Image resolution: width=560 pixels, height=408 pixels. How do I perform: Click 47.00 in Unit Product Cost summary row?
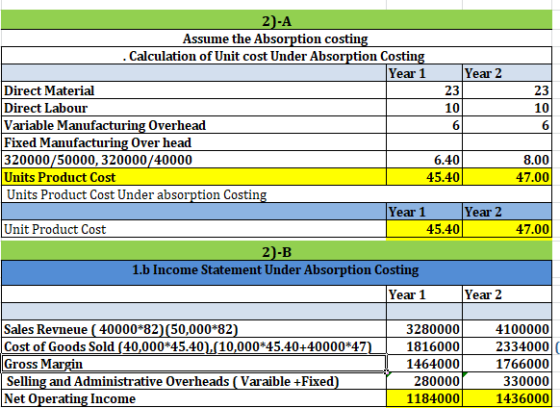click(x=507, y=229)
